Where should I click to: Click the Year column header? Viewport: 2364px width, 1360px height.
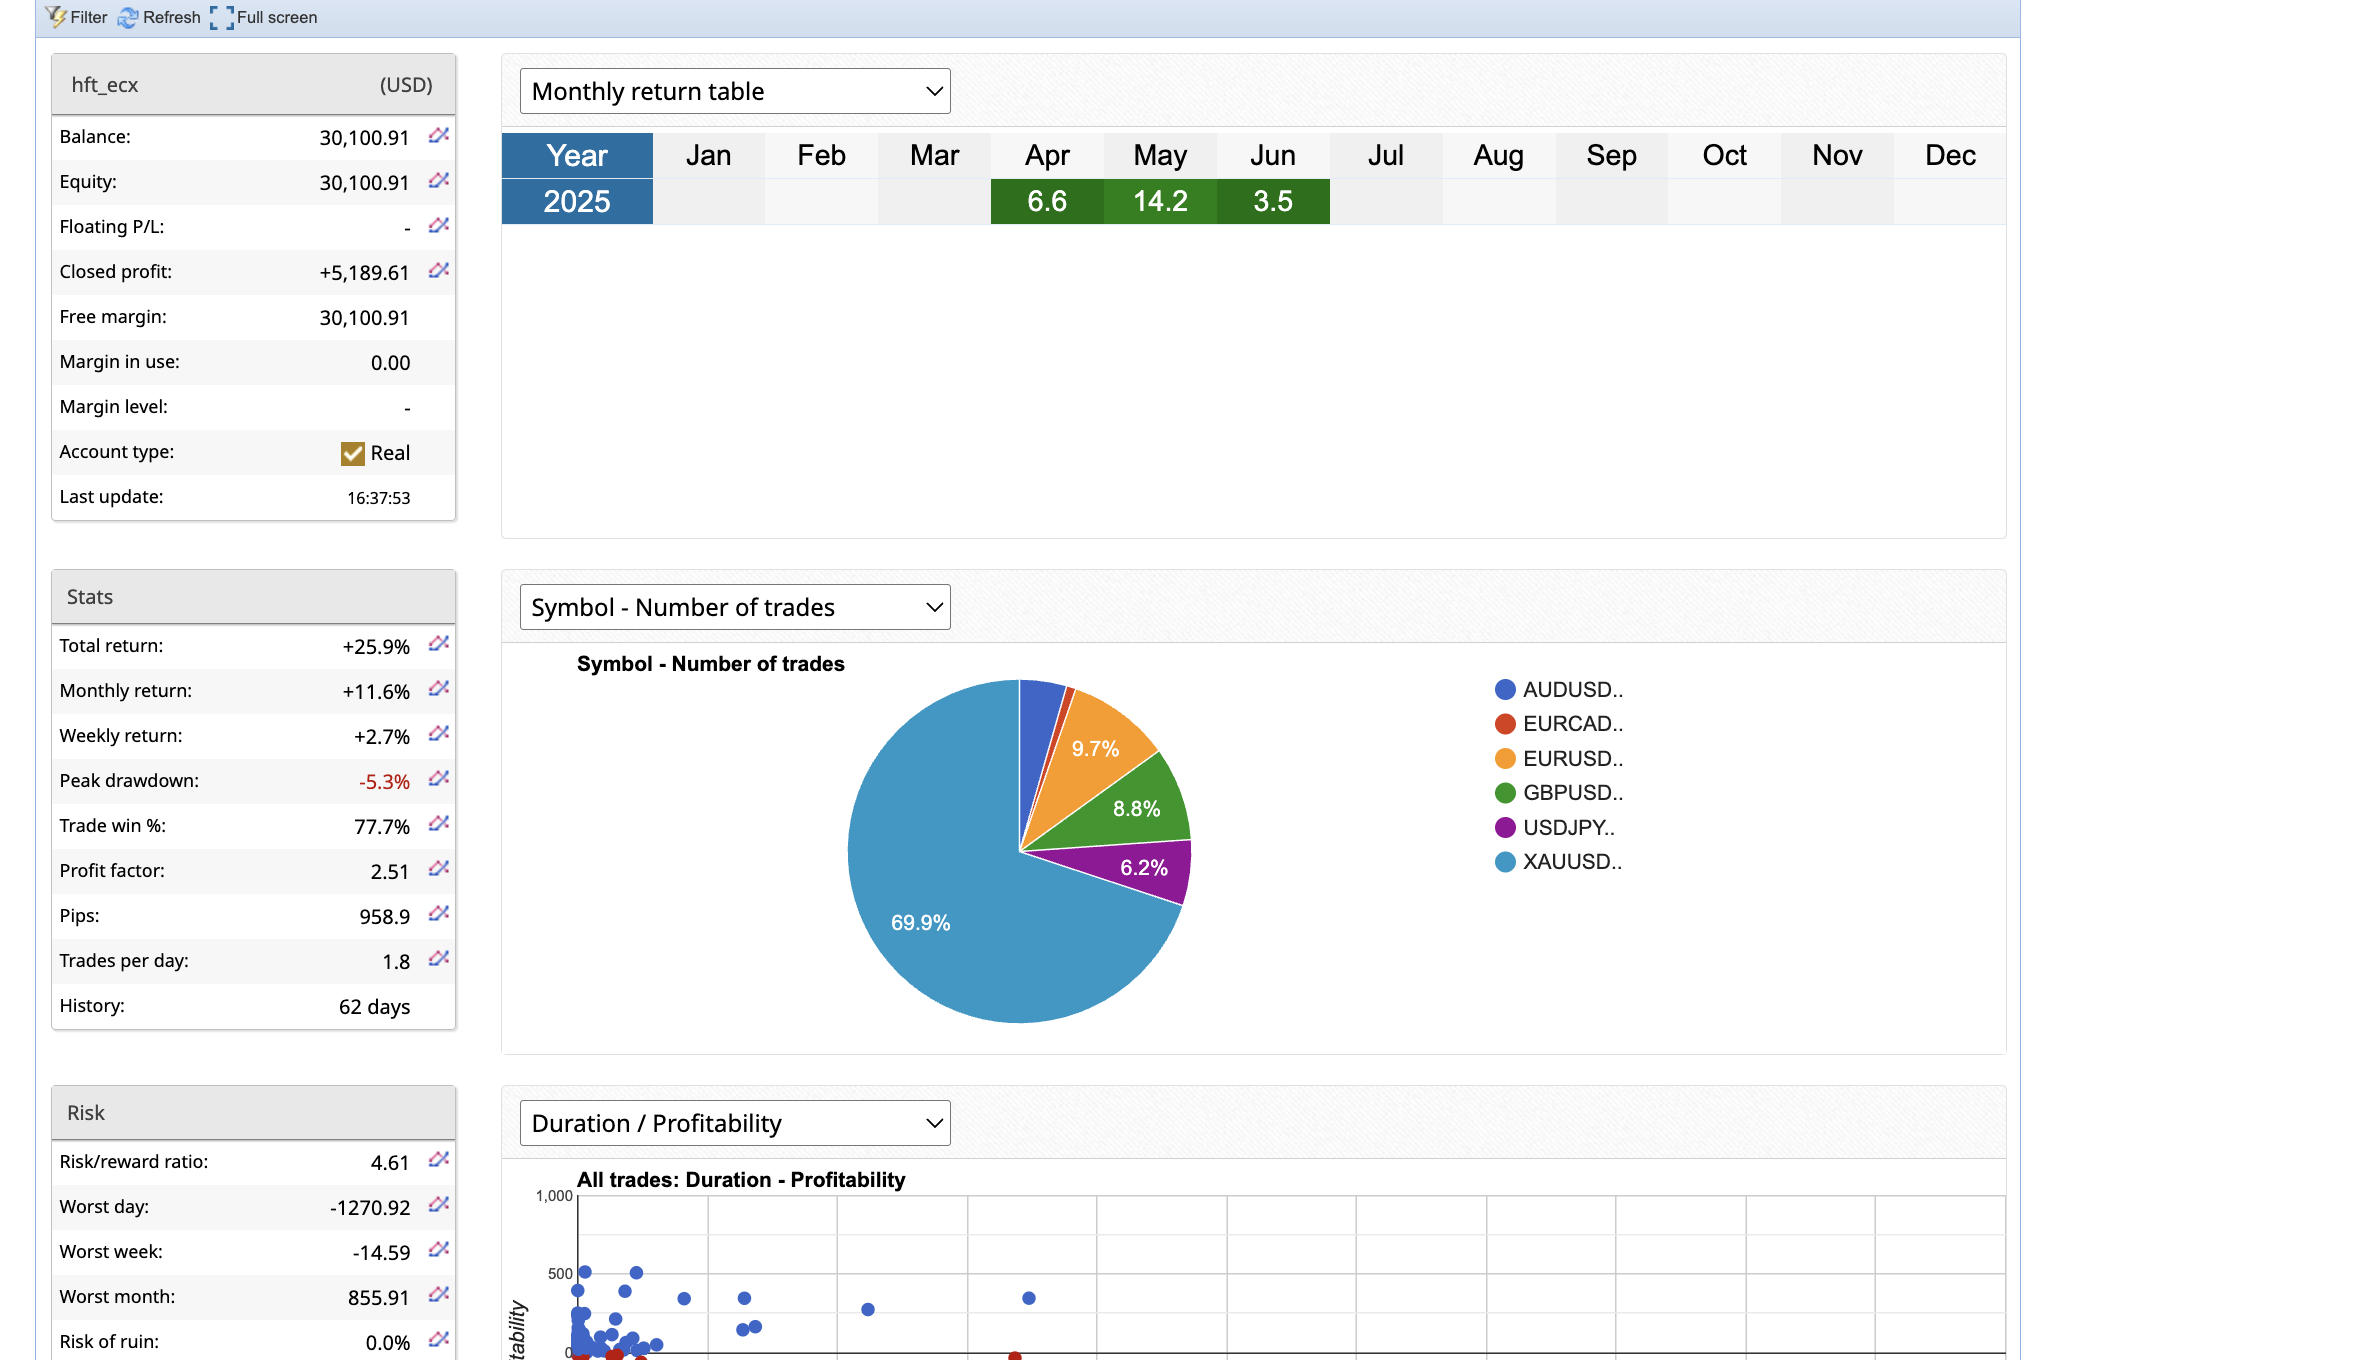[x=577, y=156]
